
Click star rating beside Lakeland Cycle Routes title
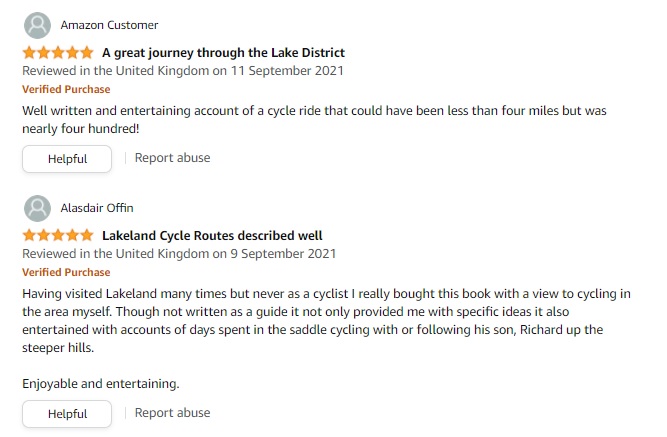(x=58, y=235)
